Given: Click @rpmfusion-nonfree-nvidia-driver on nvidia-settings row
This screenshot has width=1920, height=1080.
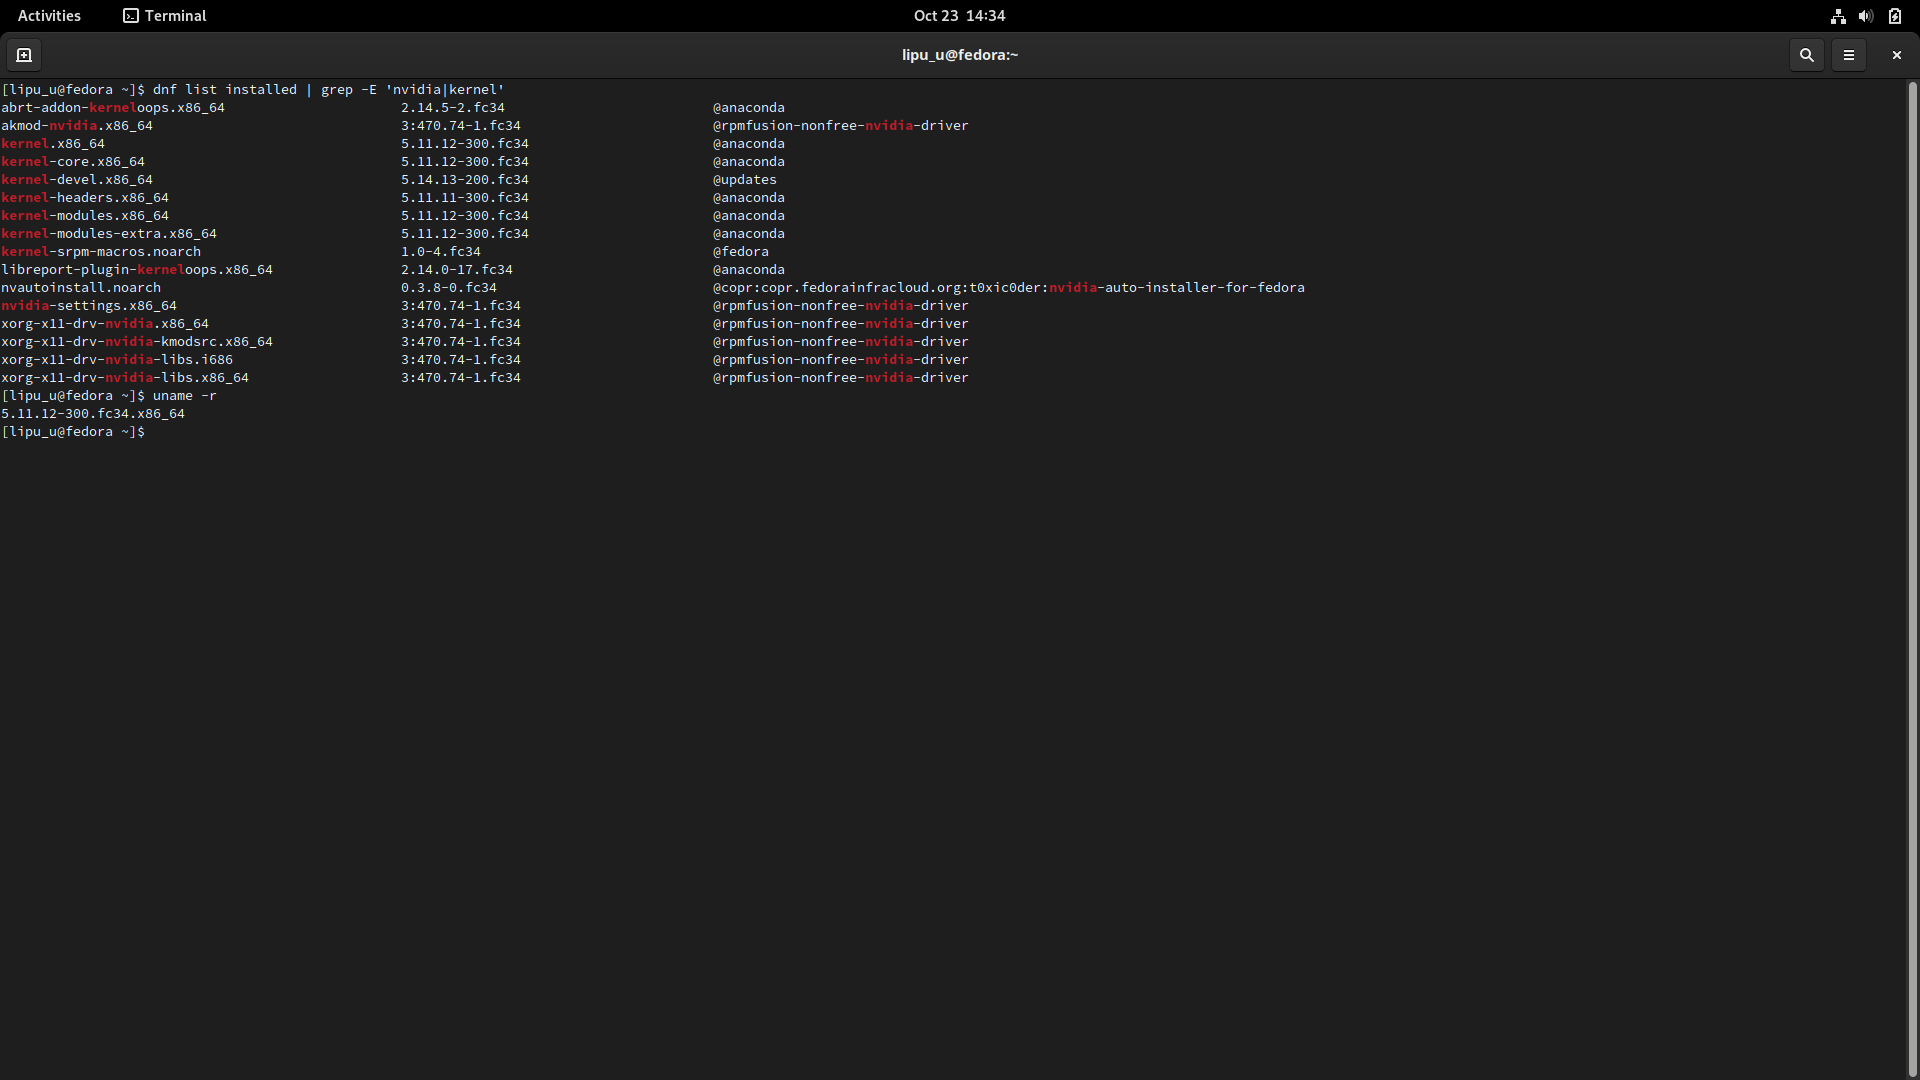Looking at the screenshot, I should coord(841,306).
